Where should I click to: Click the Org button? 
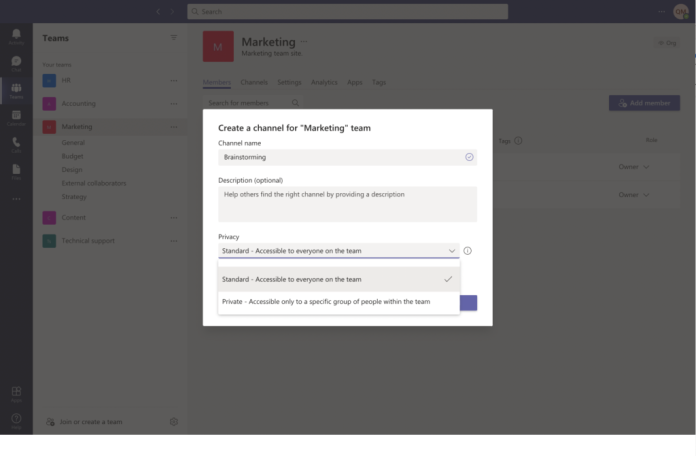click(x=667, y=43)
